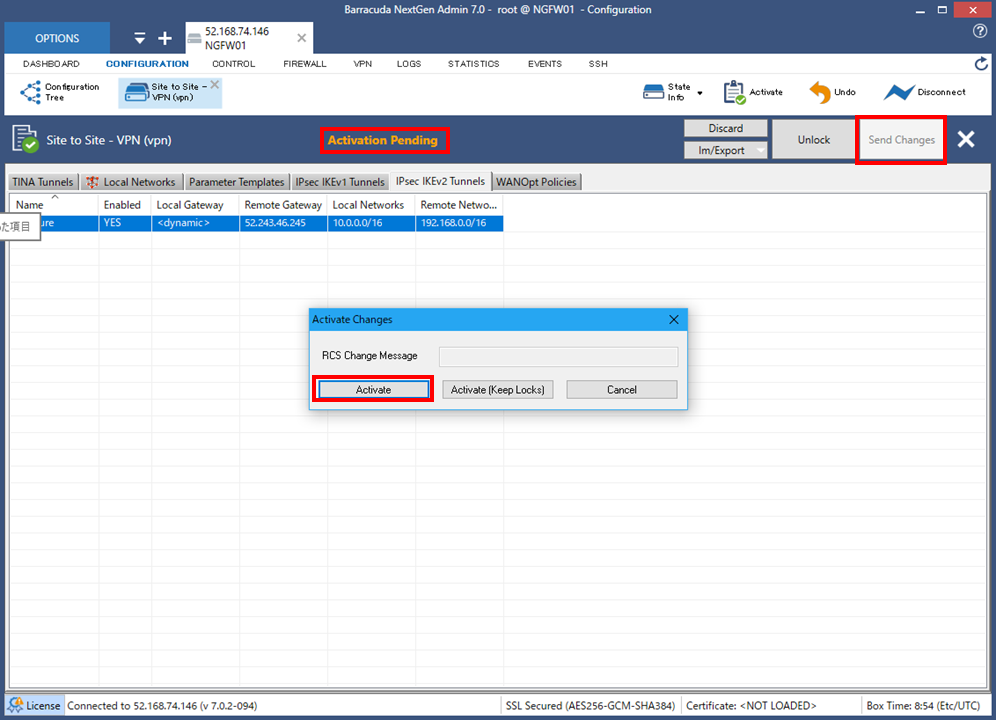Click the Undo arrow icon
996x720 pixels.
click(x=819, y=92)
